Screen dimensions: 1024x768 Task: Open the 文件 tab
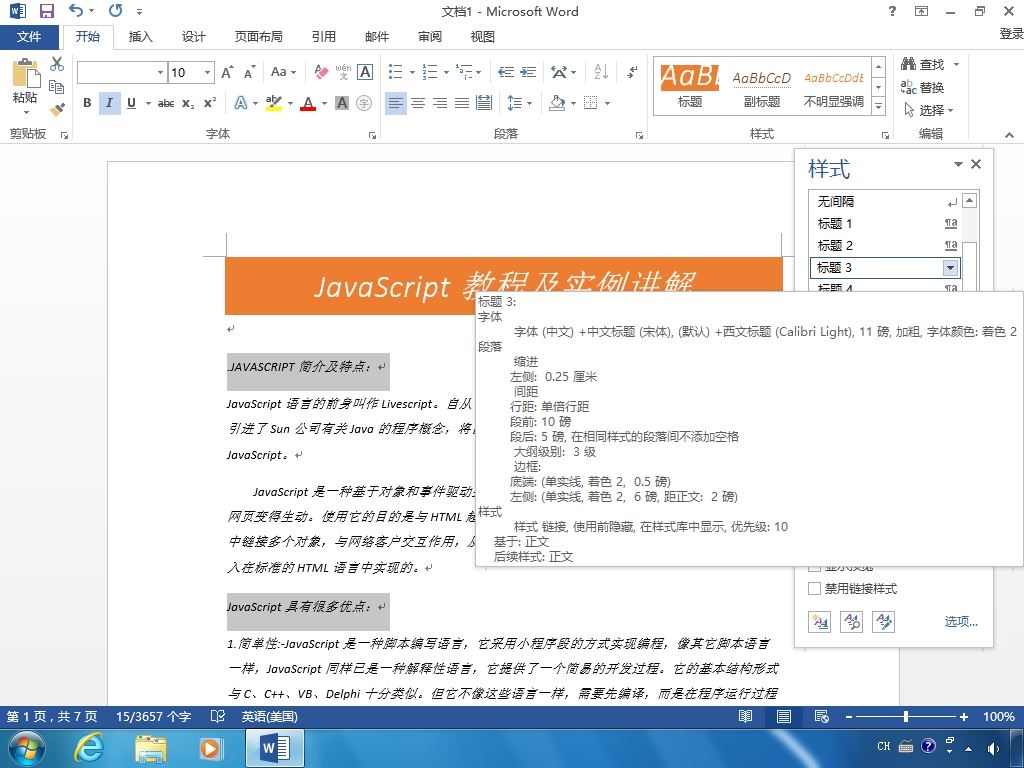pyautogui.click(x=29, y=37)
